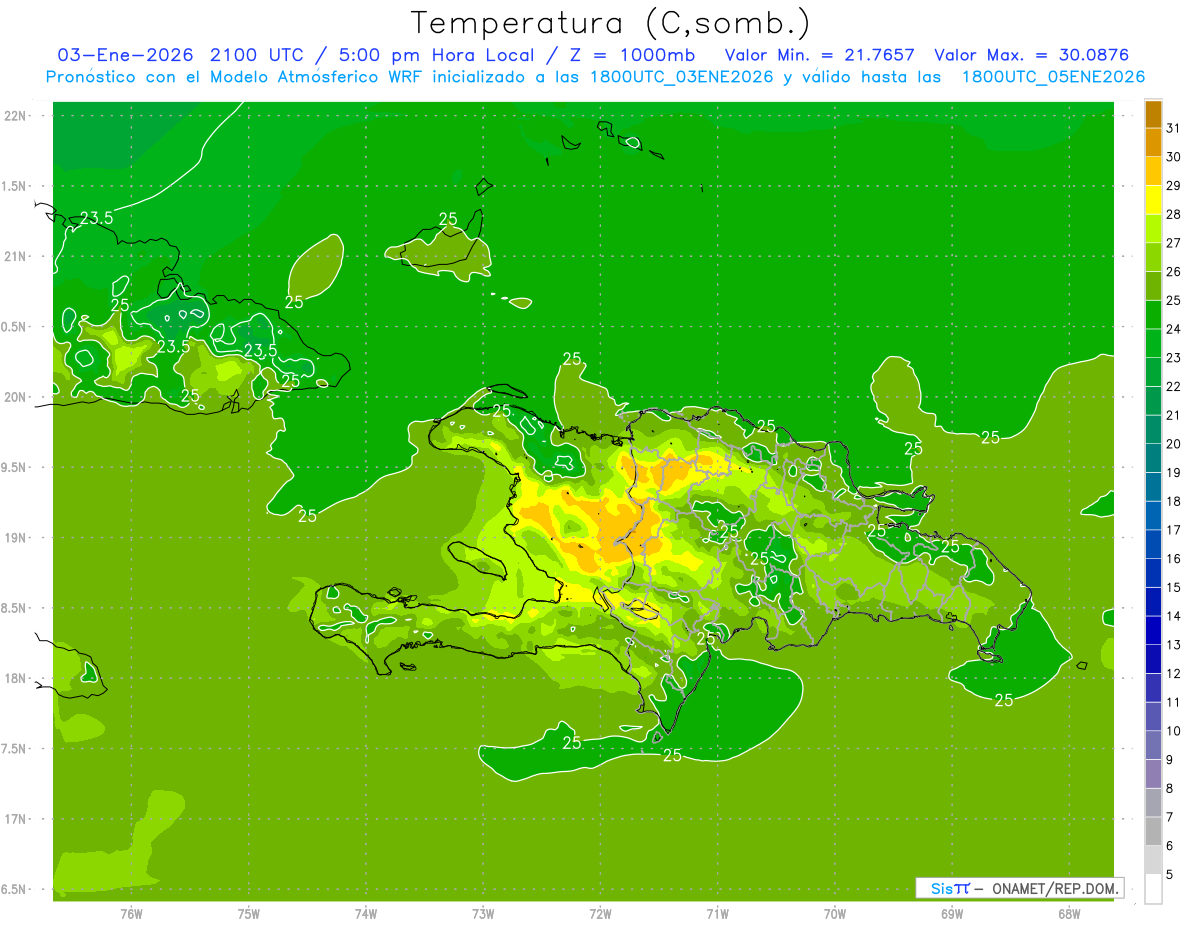Click the "70W" longitude axis label
This screenshot has height=927, width=1200.
pyautogui.click(x=835, y=913)
